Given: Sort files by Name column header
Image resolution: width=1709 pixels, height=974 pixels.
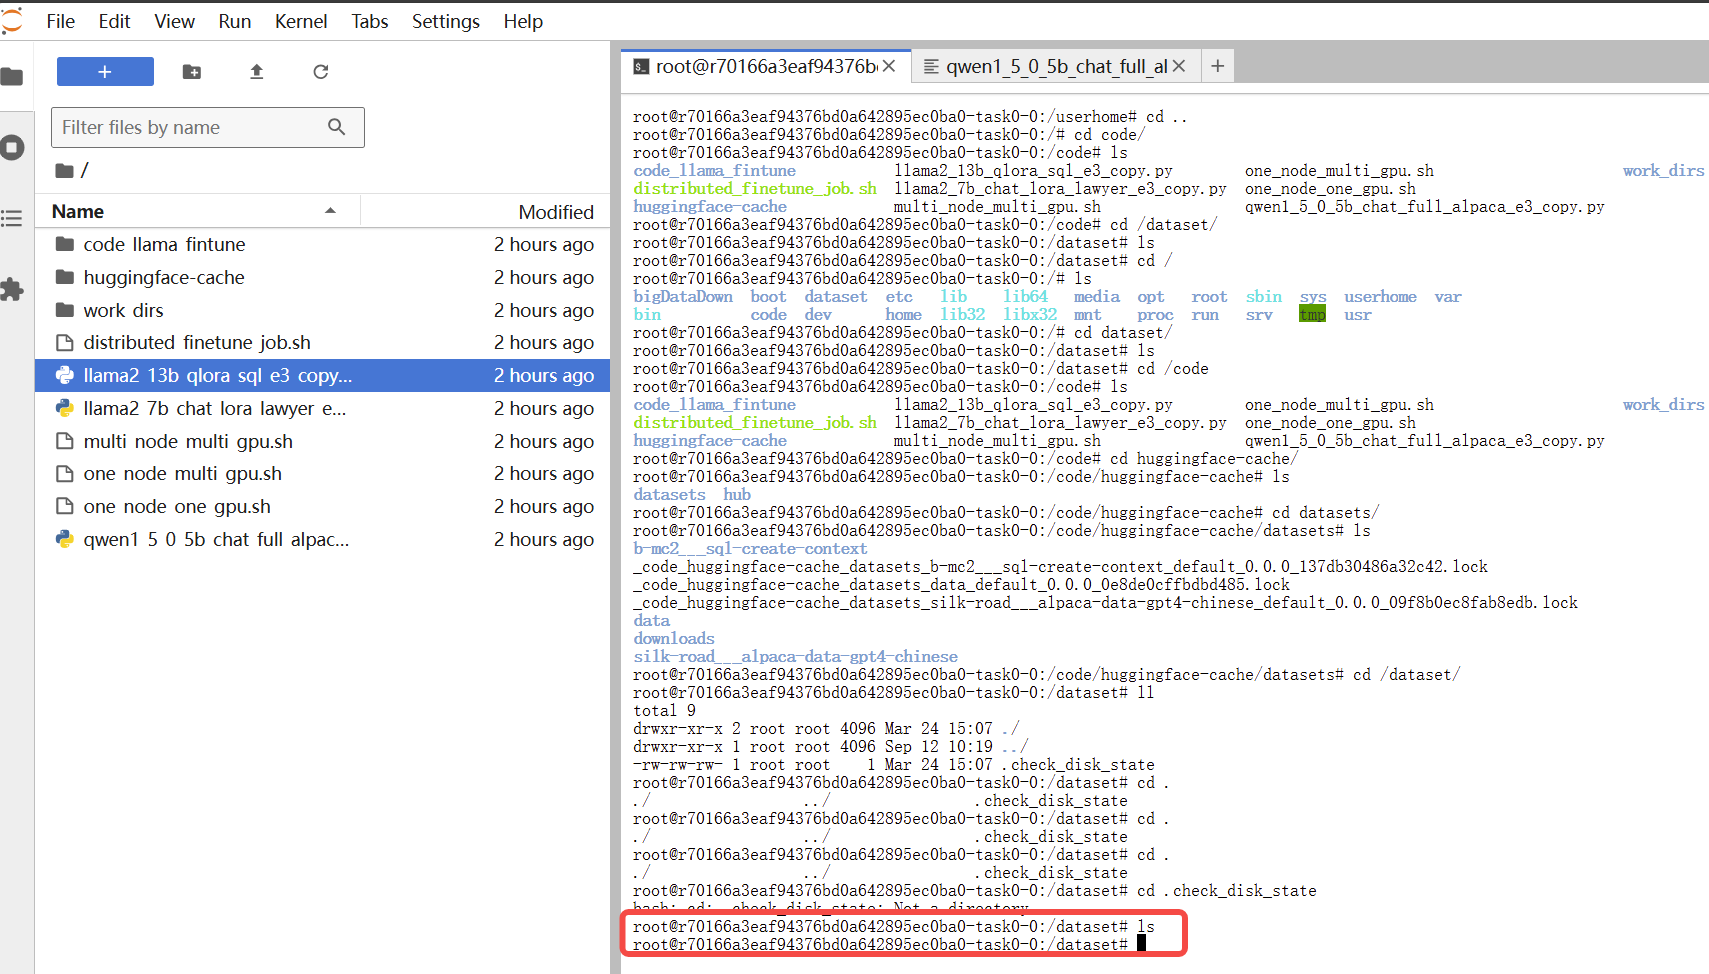Looking at the screenshot, I should point(78,212).
